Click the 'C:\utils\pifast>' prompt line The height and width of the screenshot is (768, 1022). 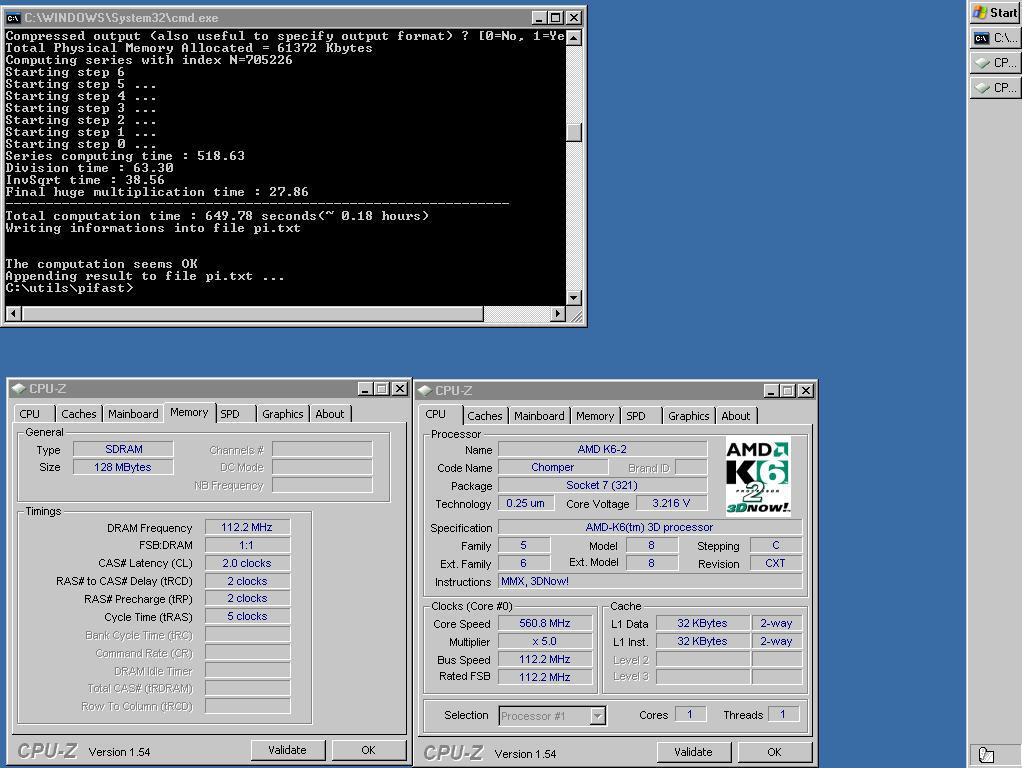pos(69,288)
